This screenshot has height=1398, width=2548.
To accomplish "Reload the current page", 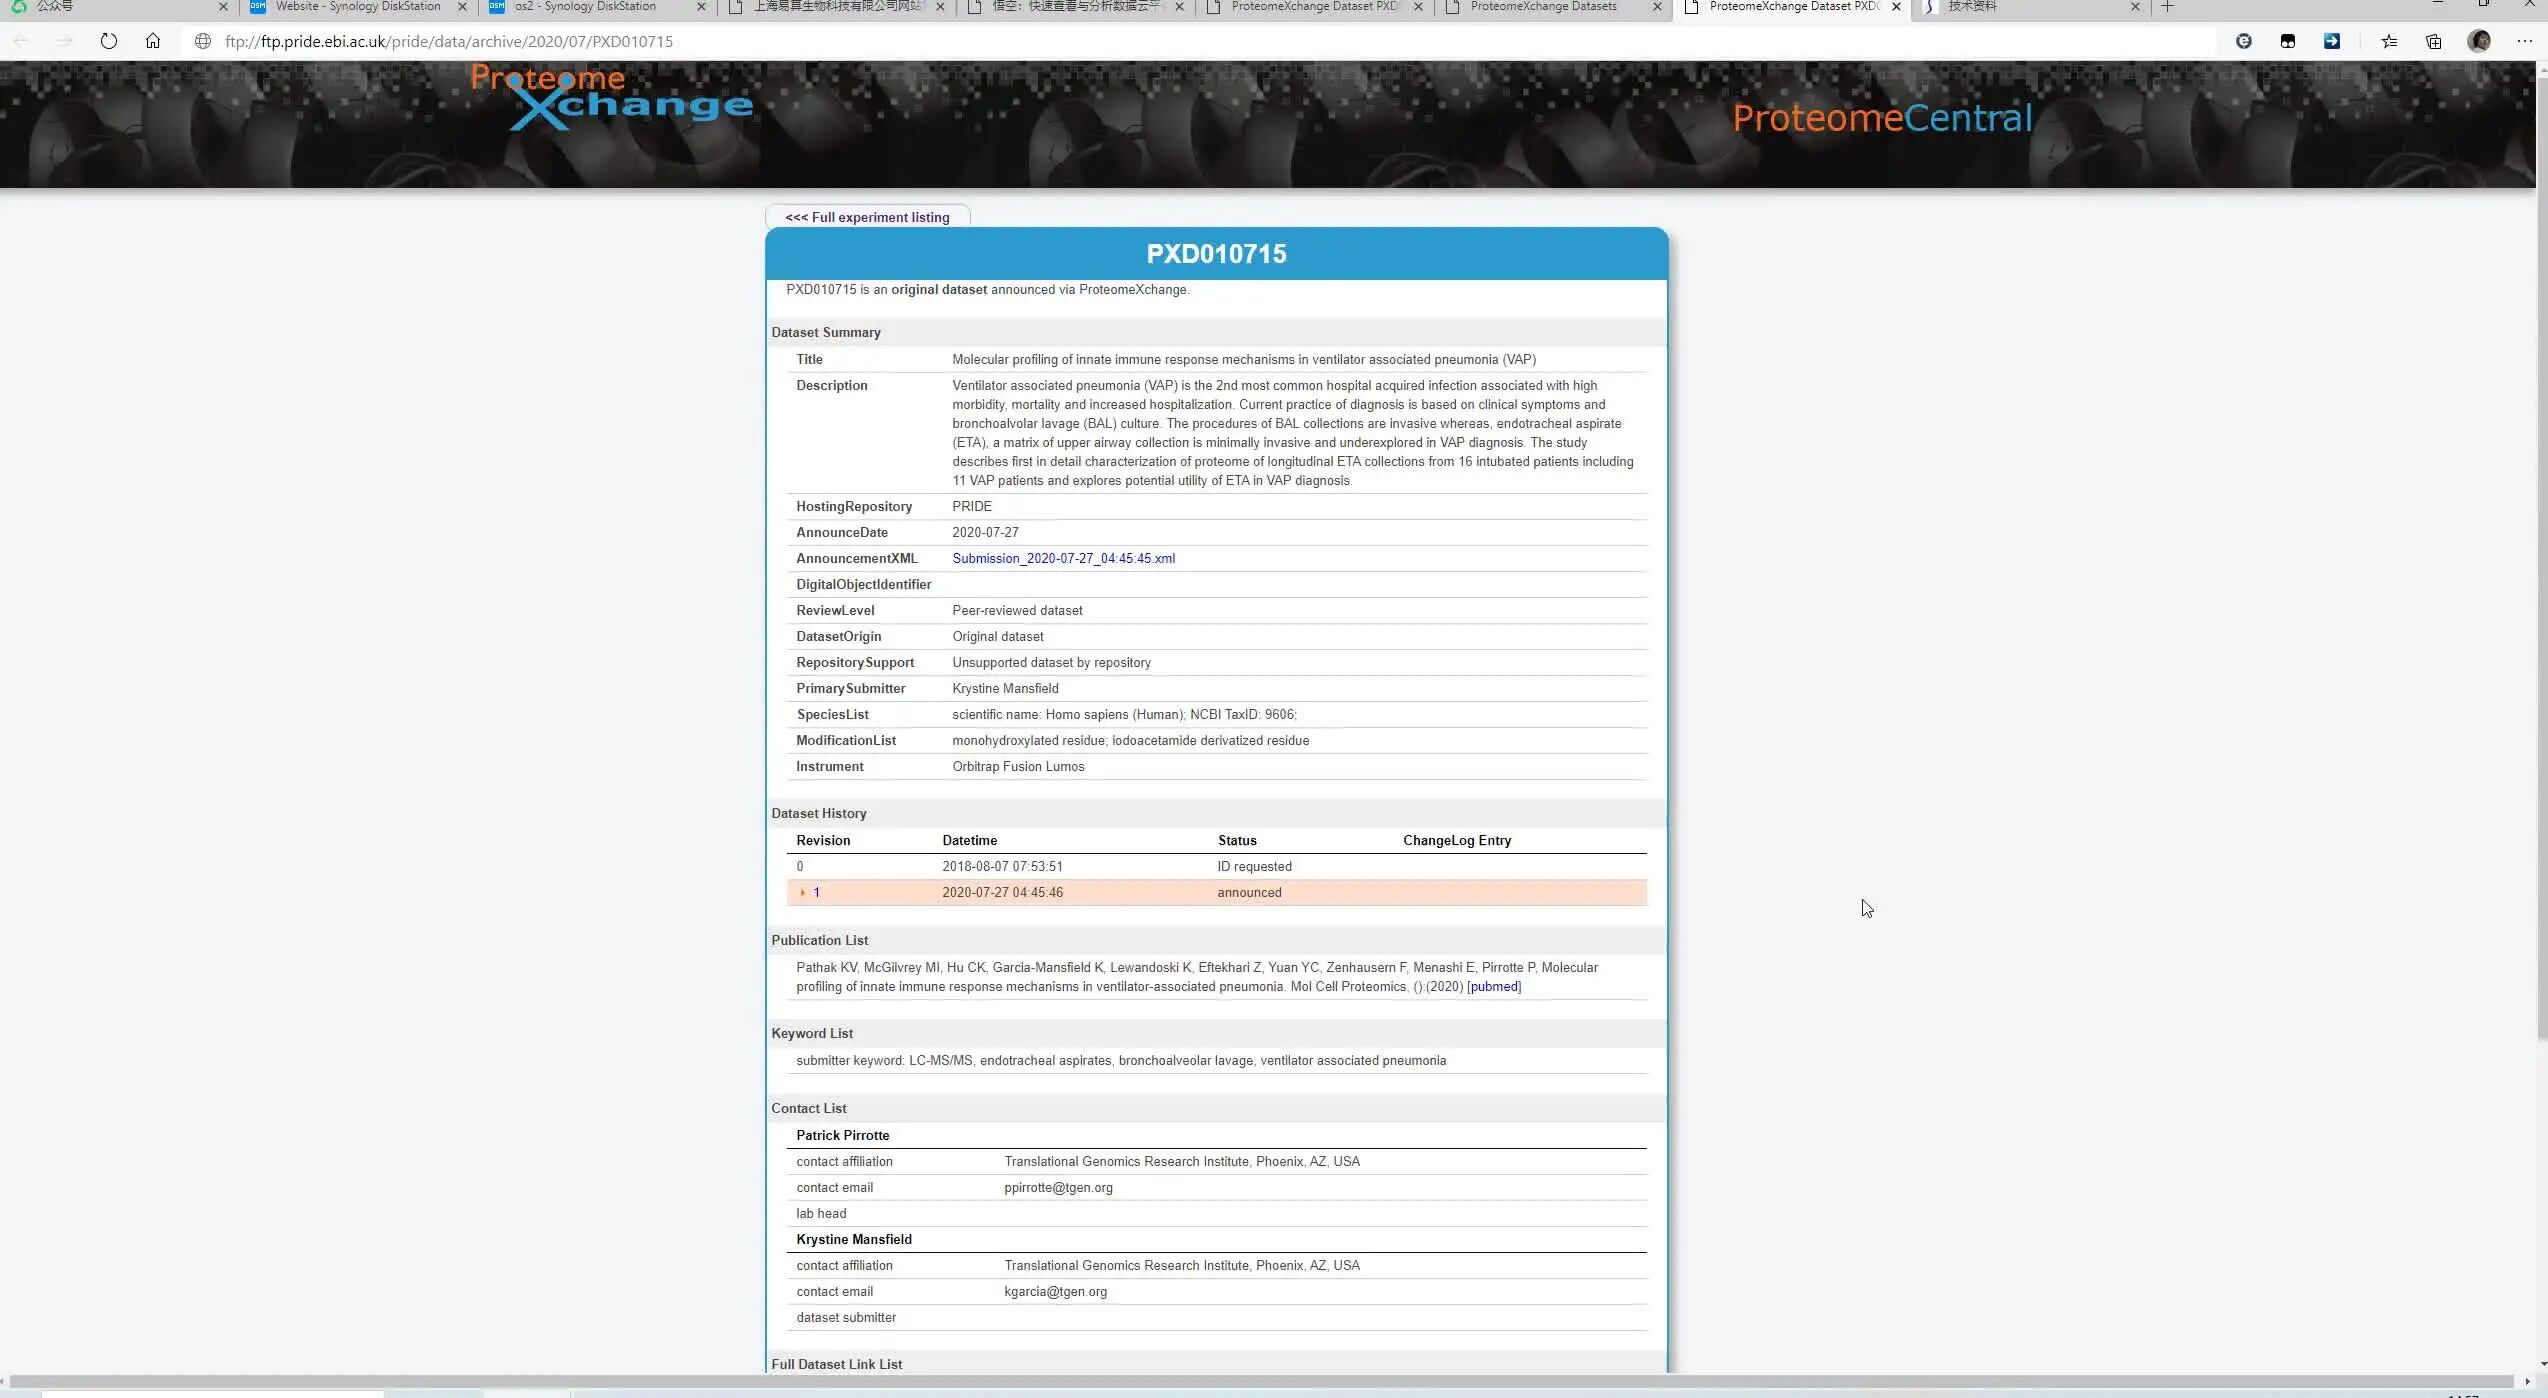I will 109,41.
